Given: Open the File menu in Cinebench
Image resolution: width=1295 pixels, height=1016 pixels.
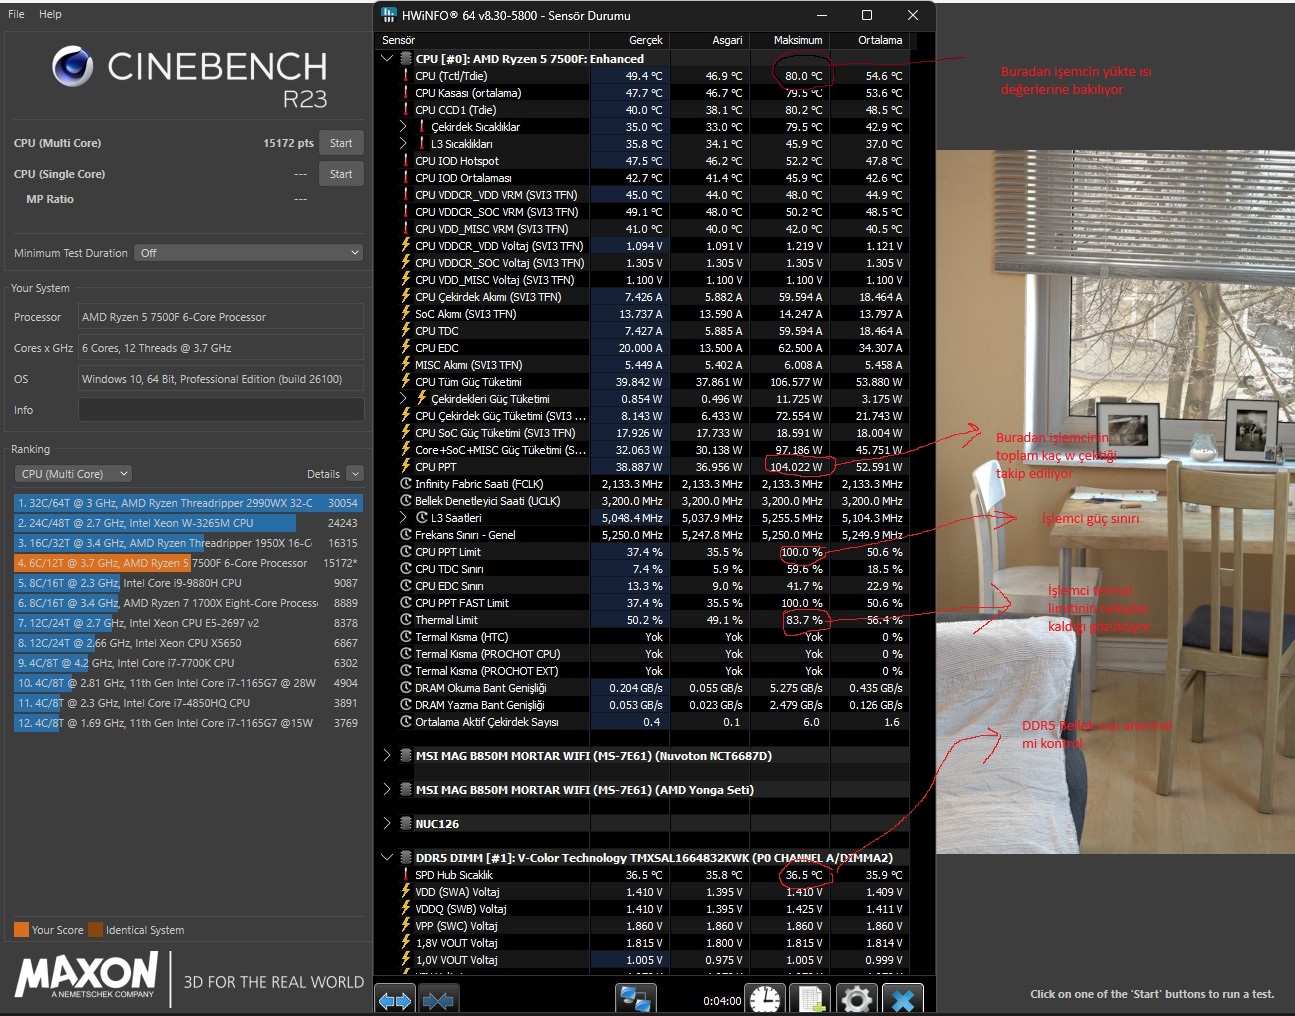Looking at the screenshot, I should 16,14.
